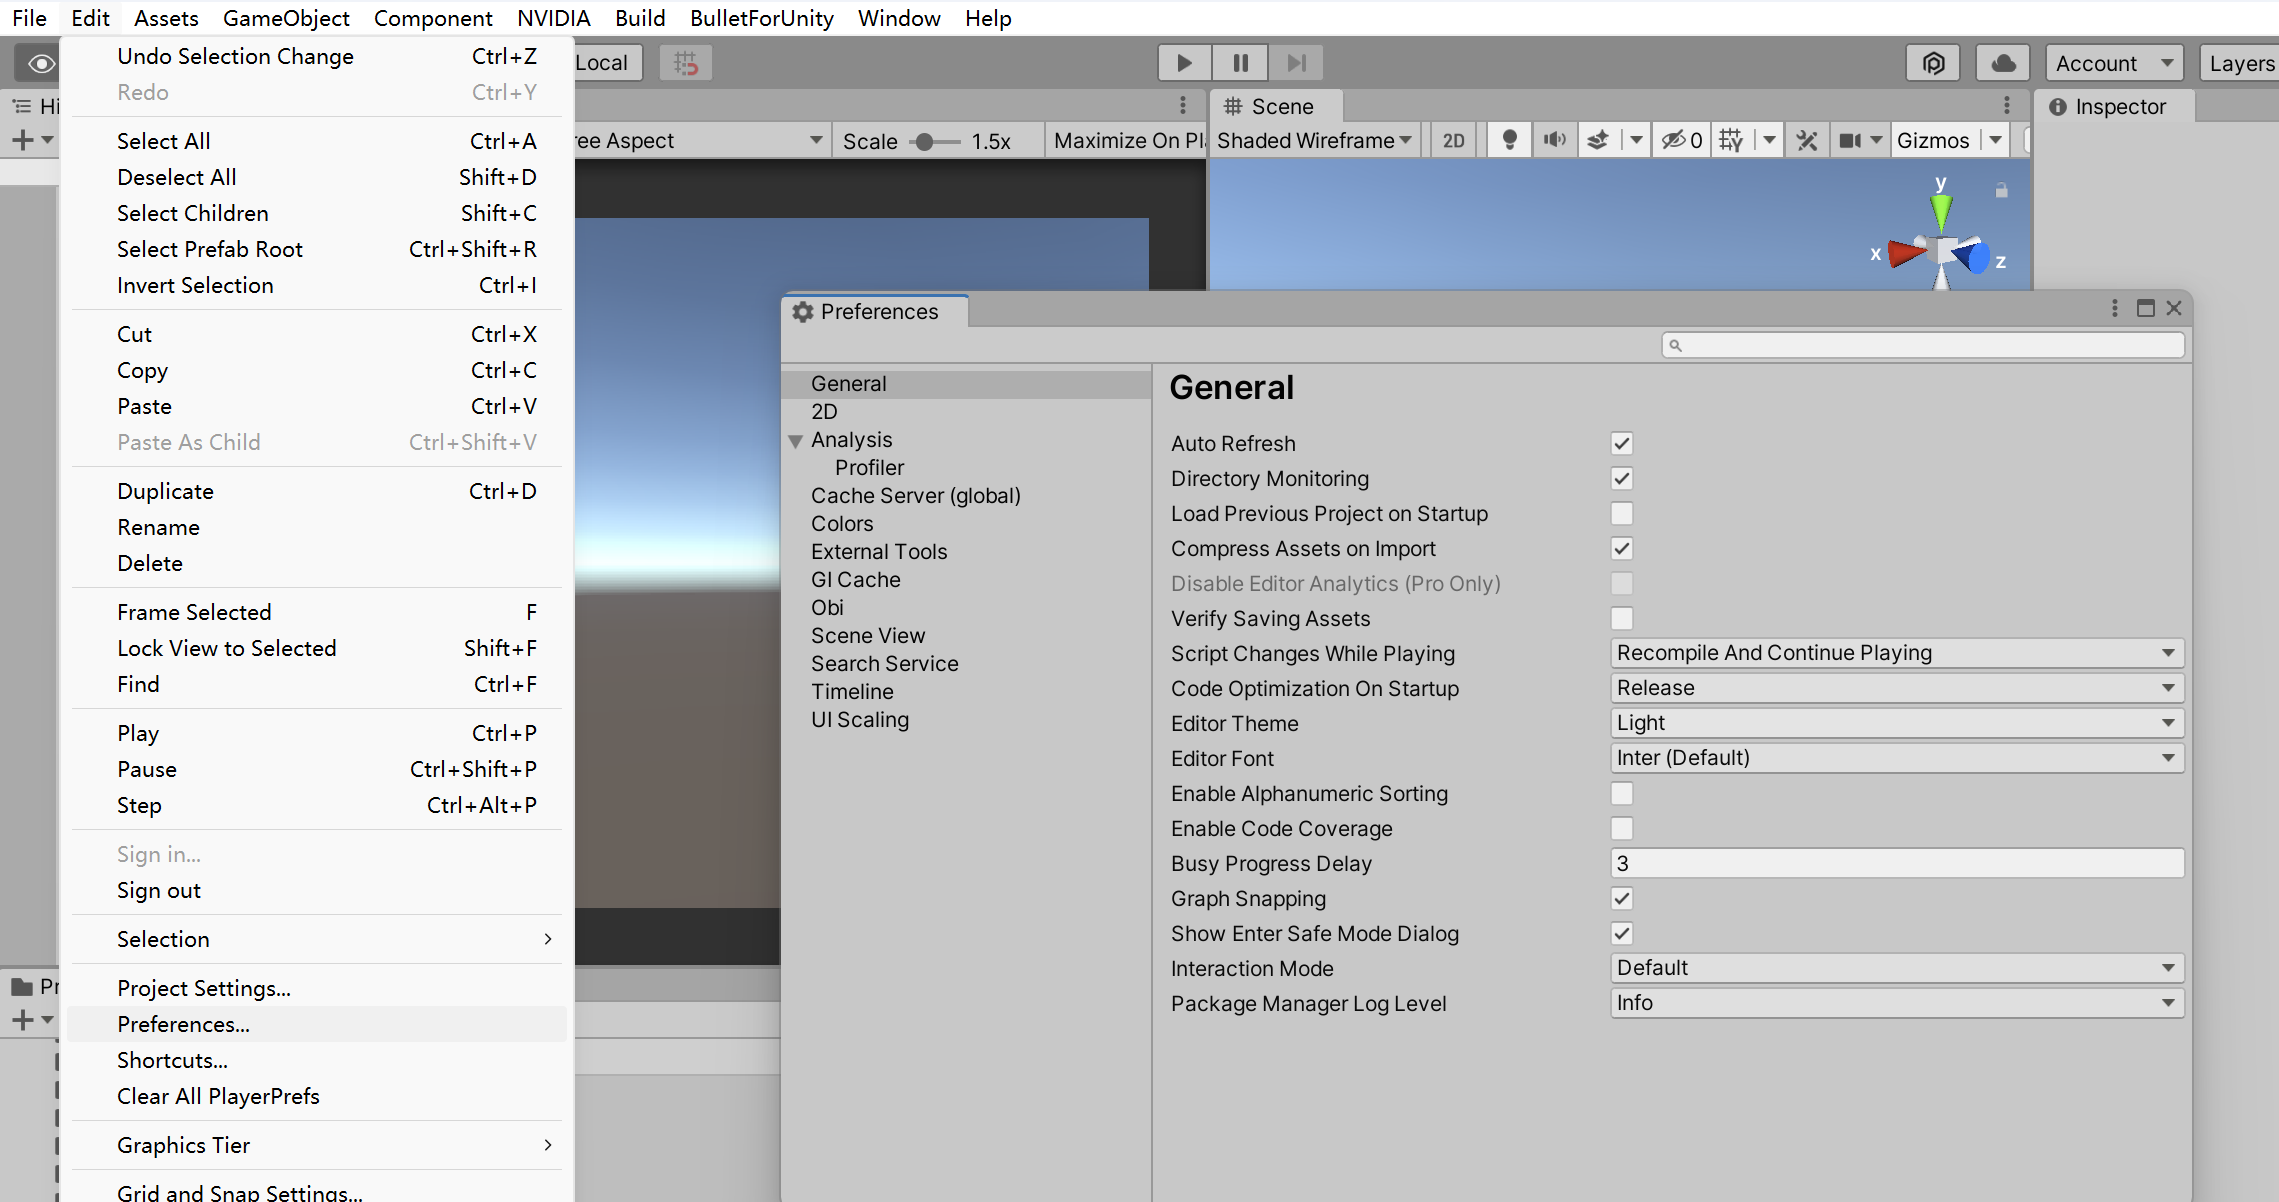The width and height of the screenshot is (2279, 1202).
Task: Toggle scene lighting bulb icon
Action: (1509, 140)
